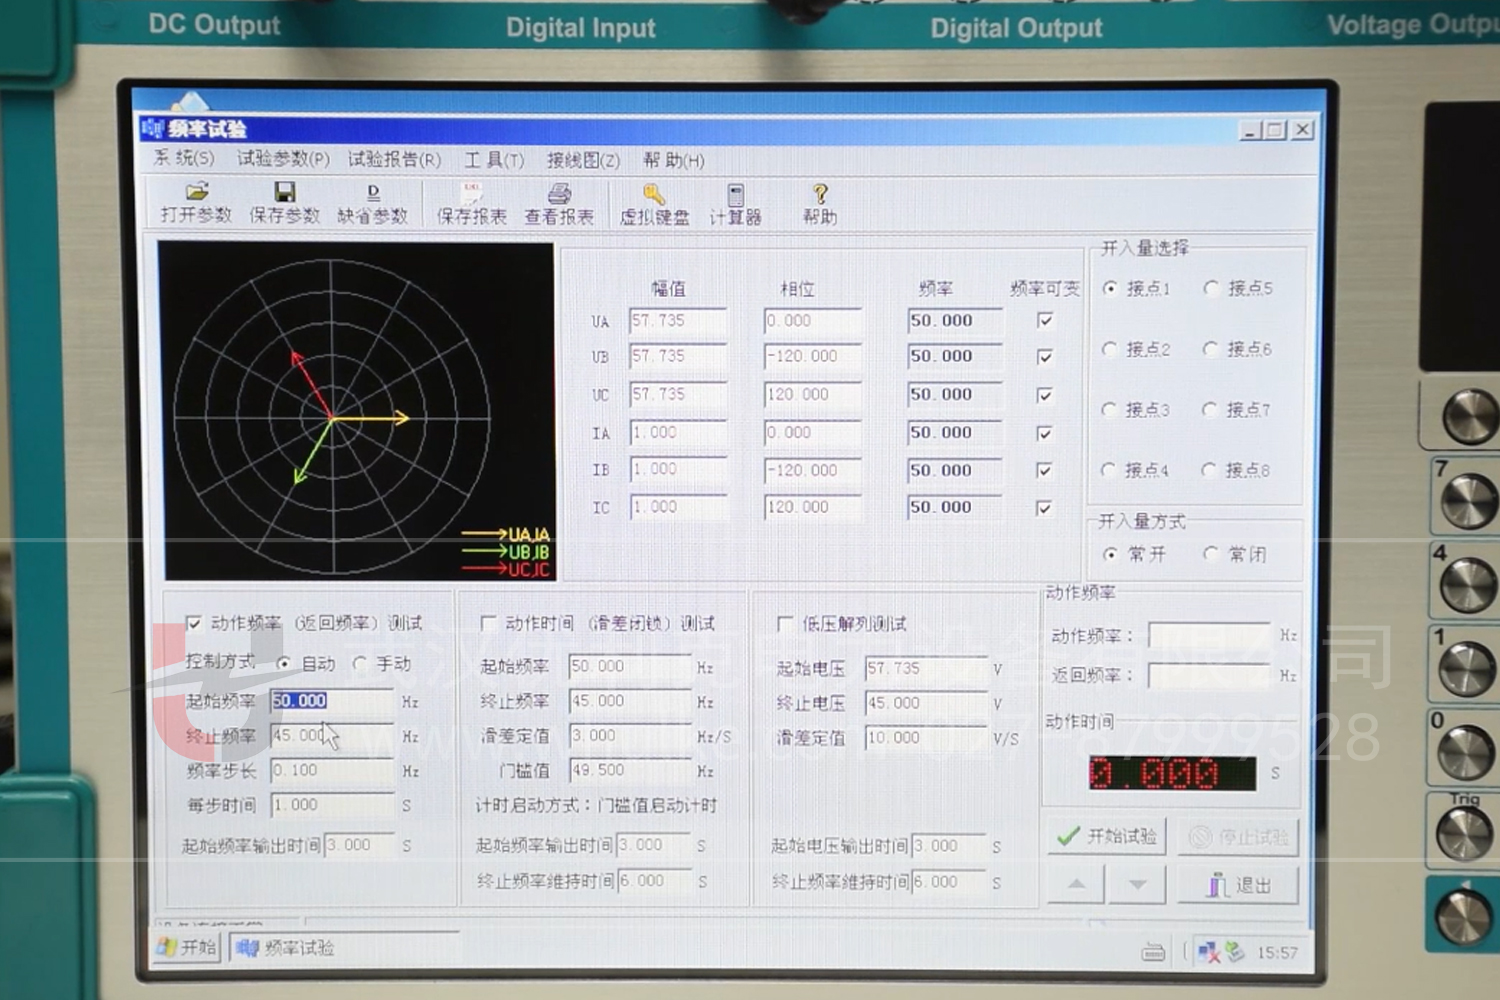The image size is (1500, 1000).
Task: Select contact 2 (接点2) radio button
Action: coord(1109,349)
